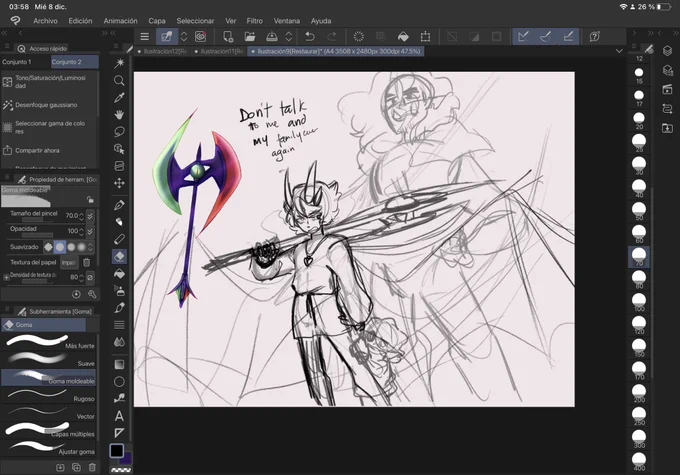Screen dimensions: 680x475
Task: Click the Undo arrow in command bar
Action: 310,37
